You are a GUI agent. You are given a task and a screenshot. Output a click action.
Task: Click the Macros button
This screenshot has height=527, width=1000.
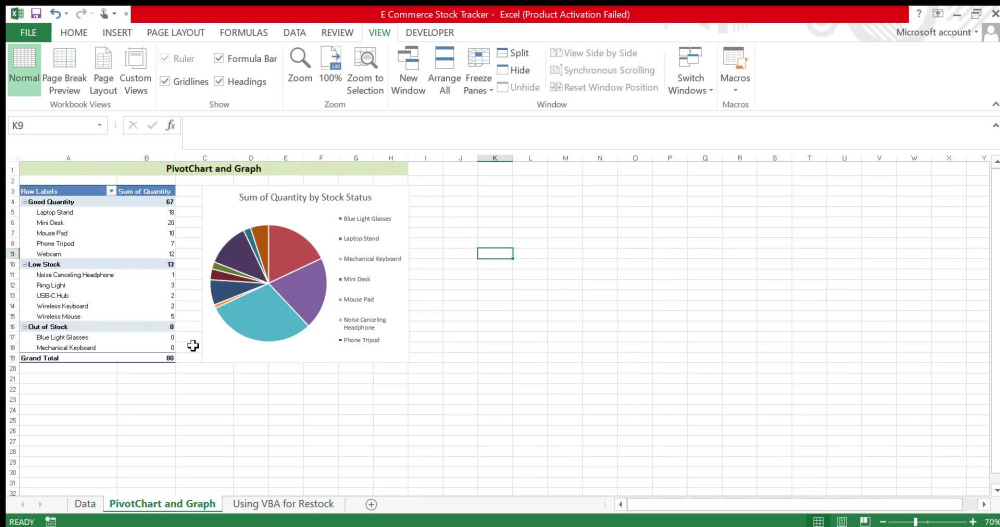735,70
